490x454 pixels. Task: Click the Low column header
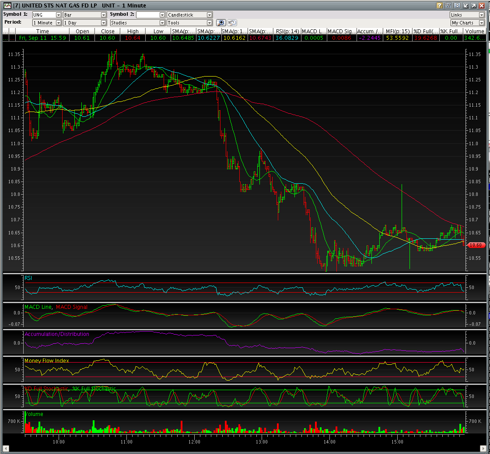[158, 31]
